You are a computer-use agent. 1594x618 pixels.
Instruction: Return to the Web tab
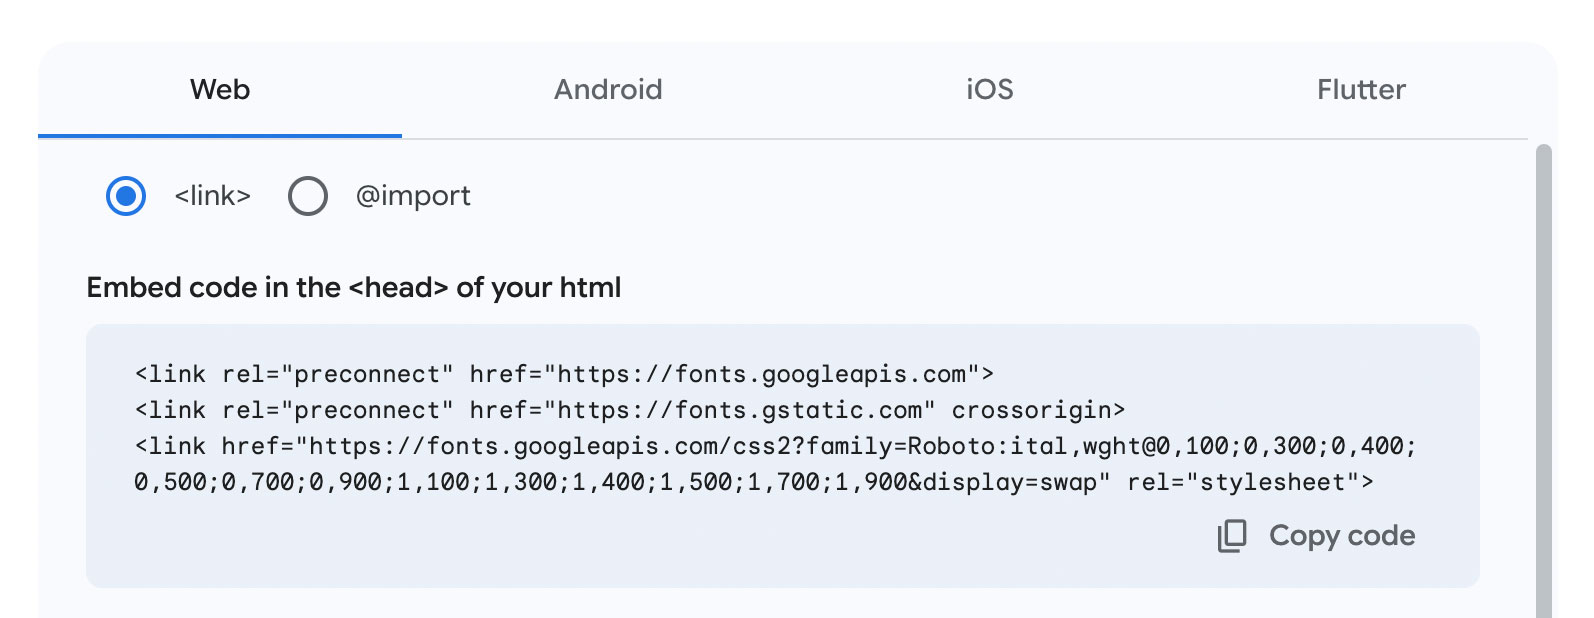218,89
